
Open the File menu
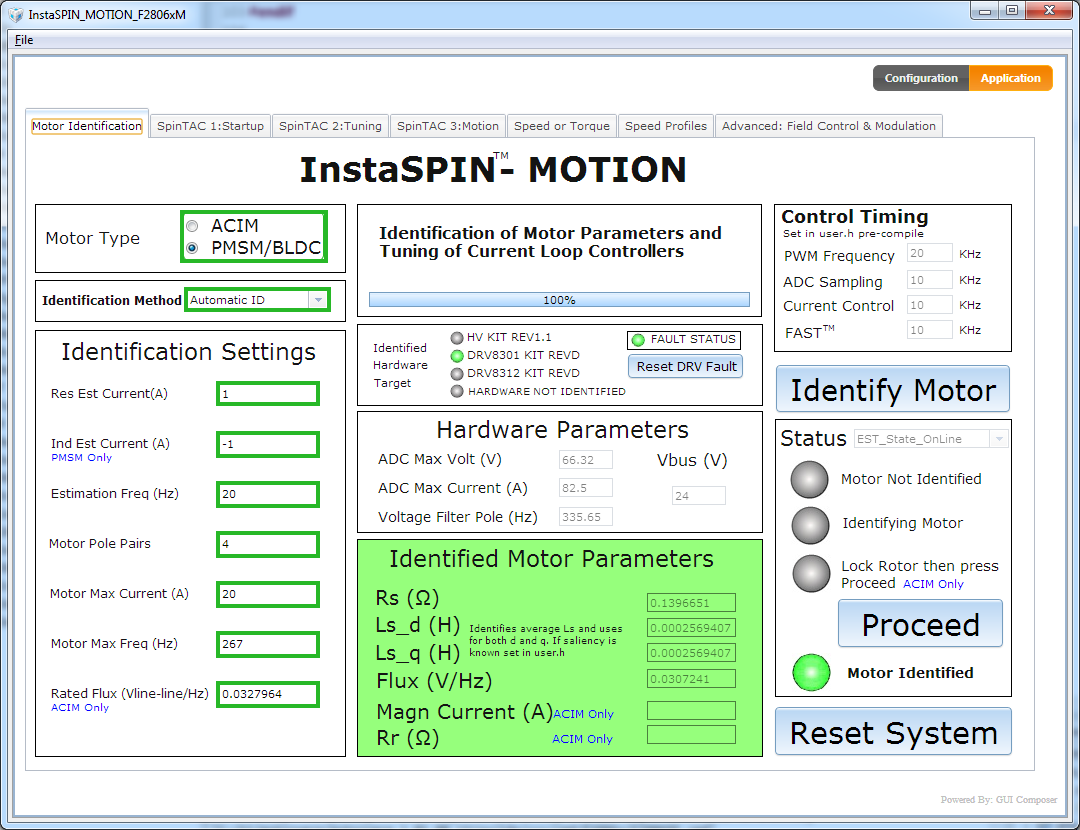pos(24,40)
